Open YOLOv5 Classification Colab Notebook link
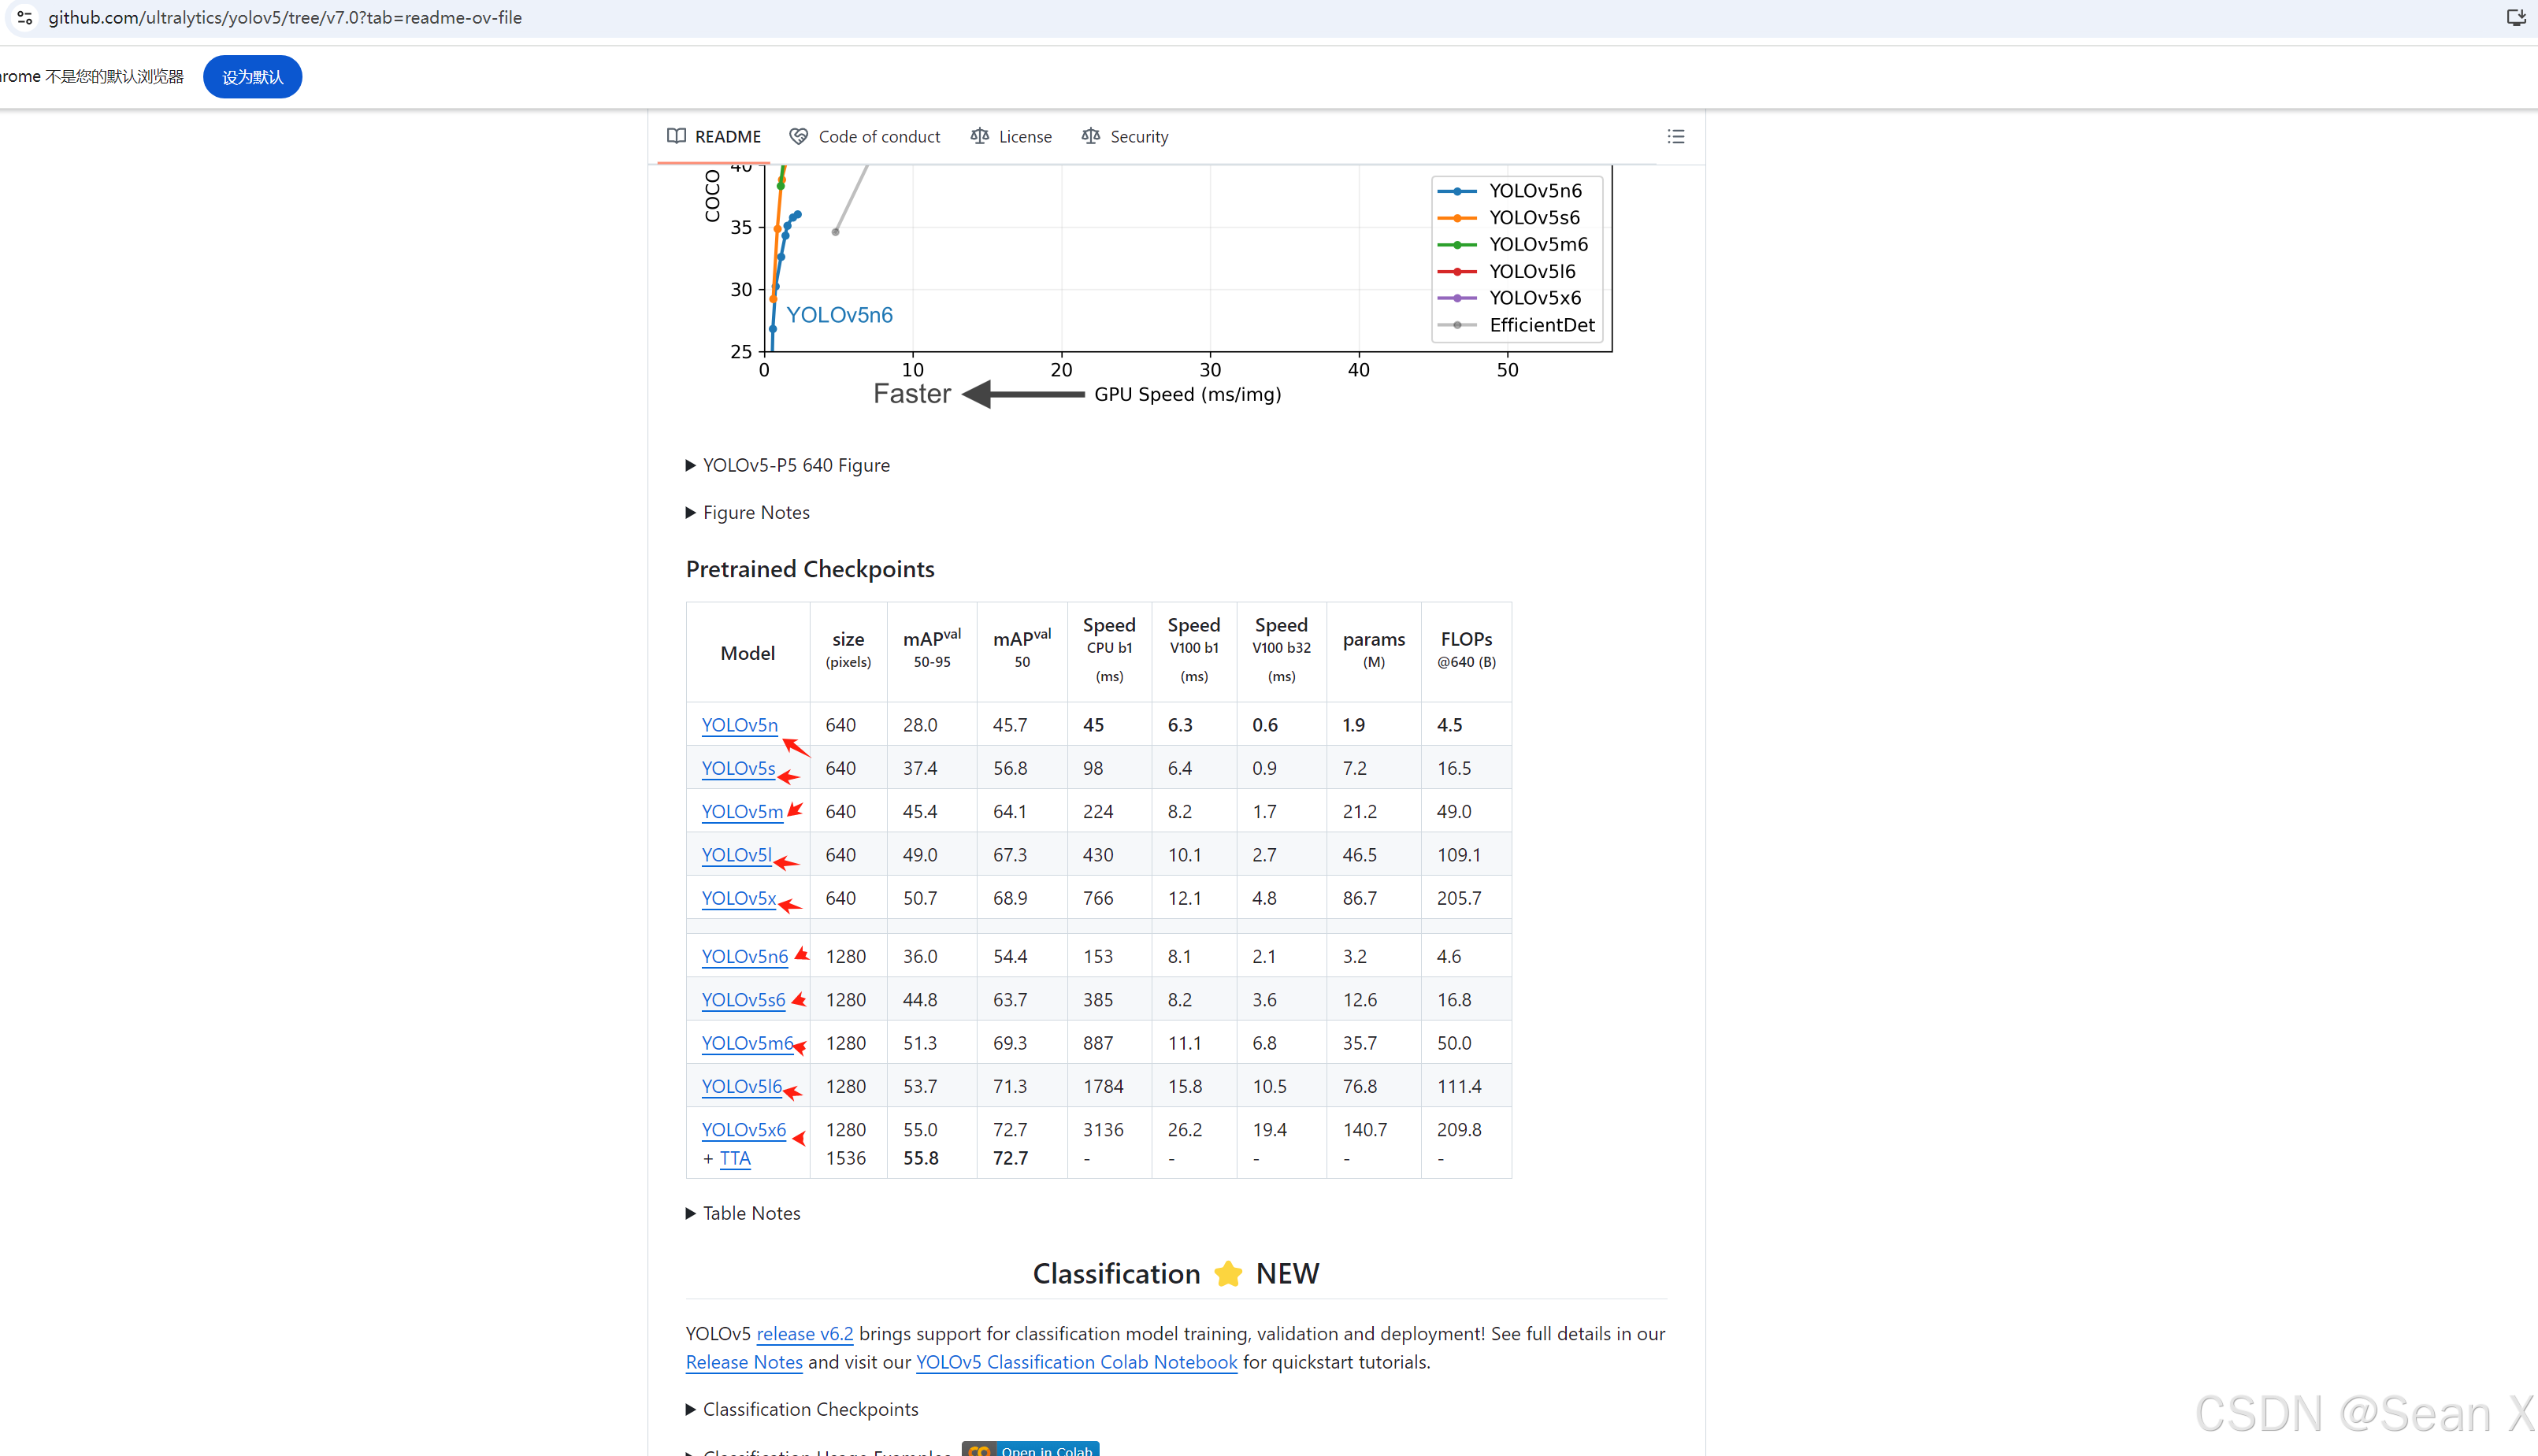 tap(1076, 1362)
